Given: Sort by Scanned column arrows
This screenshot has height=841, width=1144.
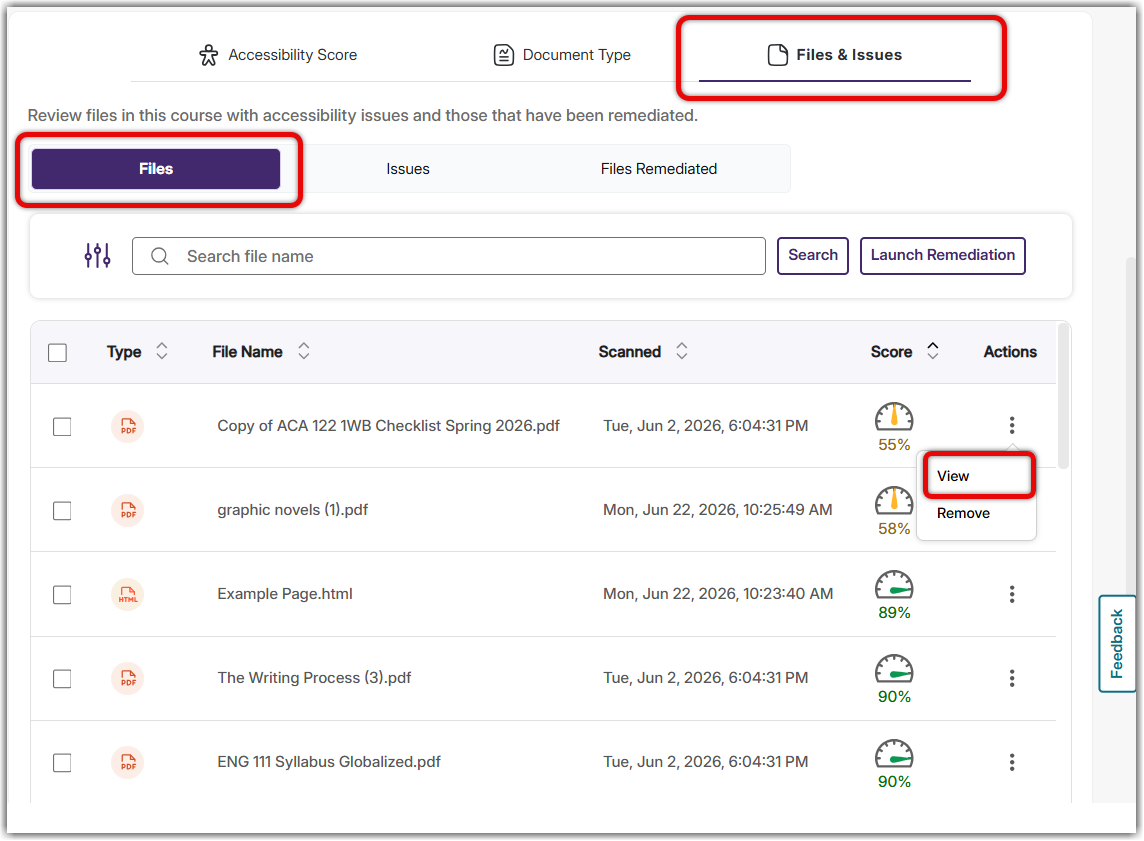Looking at the screenshot, I should pyautogui.click(x=682, y=352).
